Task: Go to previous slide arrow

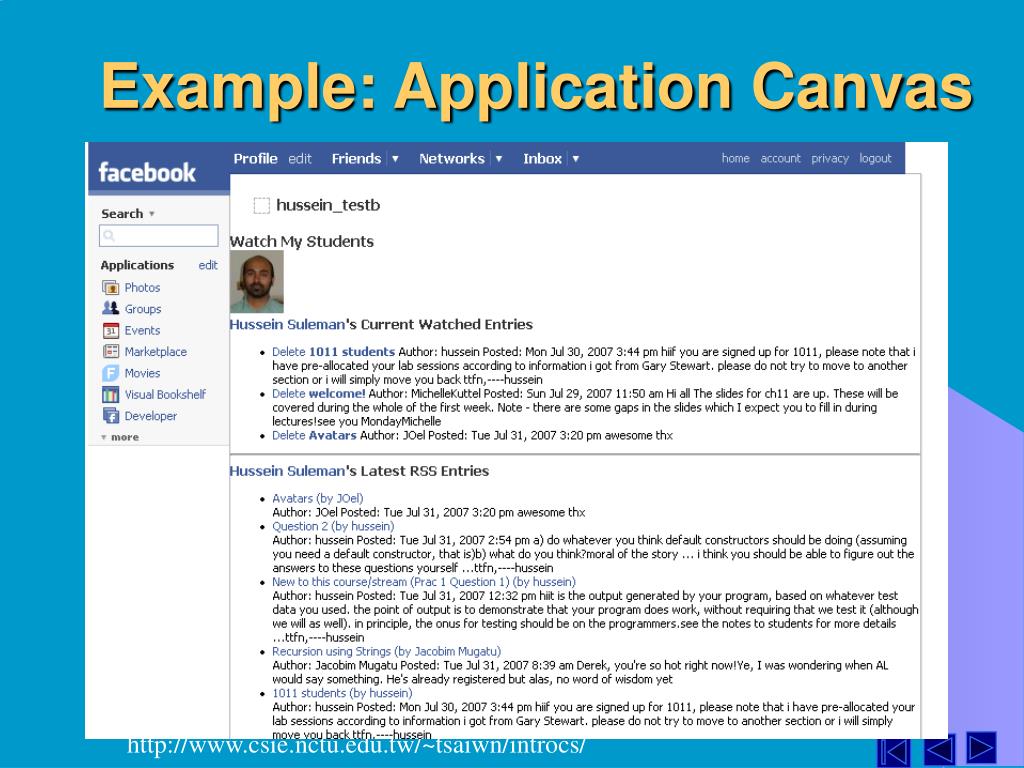Action: [939, 750]
